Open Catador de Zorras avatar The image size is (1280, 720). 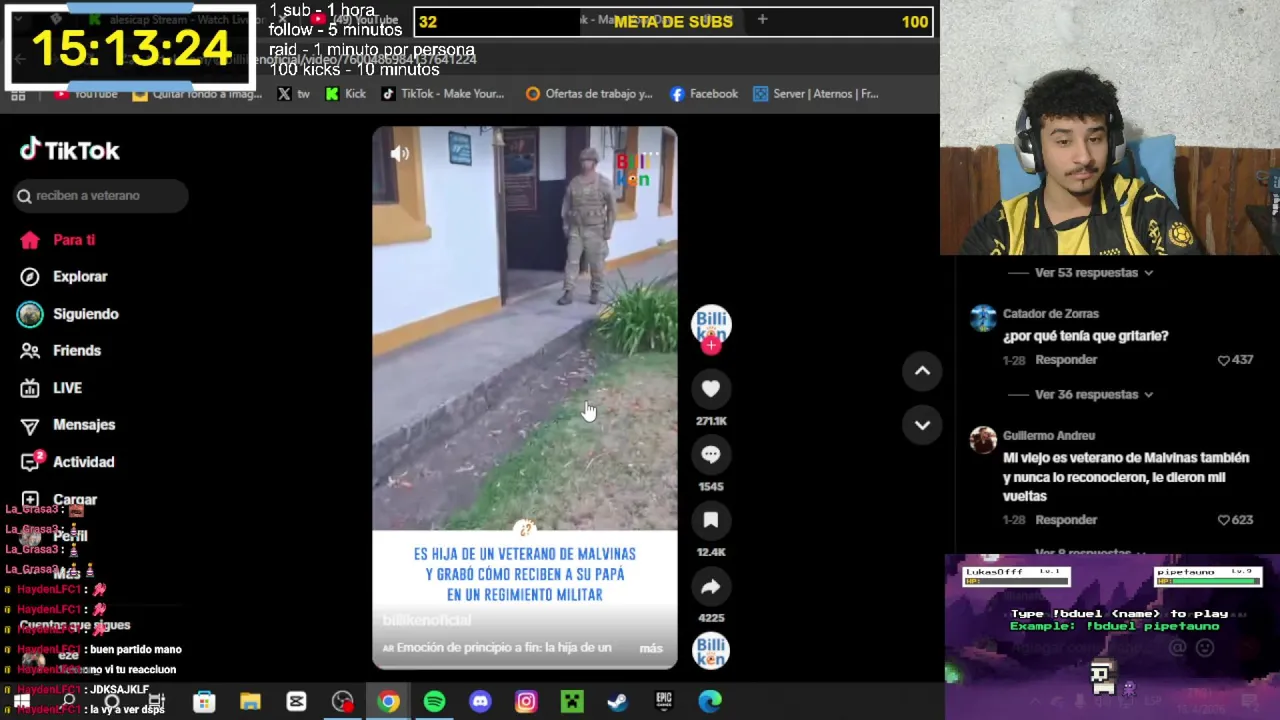click(x=983, y=318)
